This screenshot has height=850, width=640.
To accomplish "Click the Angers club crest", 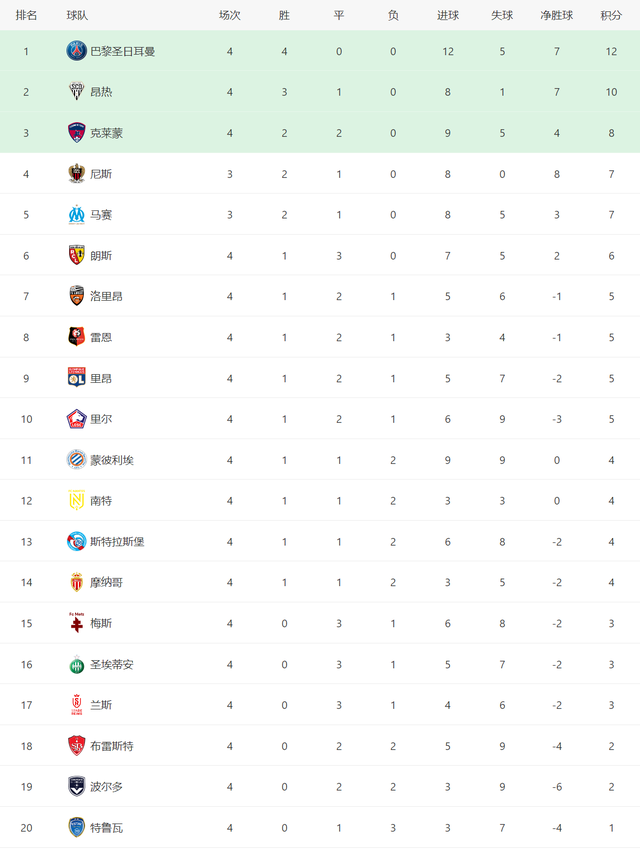I will pos(76,92).
